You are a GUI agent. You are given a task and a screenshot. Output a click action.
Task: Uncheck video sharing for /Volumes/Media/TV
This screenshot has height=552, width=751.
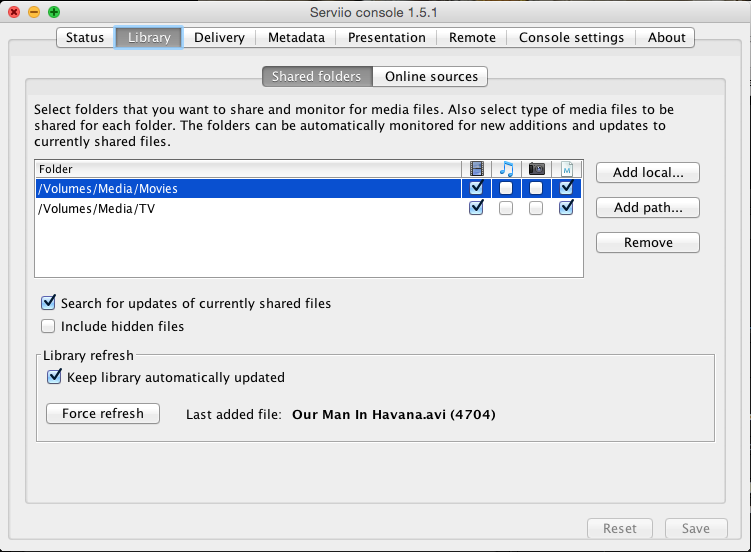point(476,208)
